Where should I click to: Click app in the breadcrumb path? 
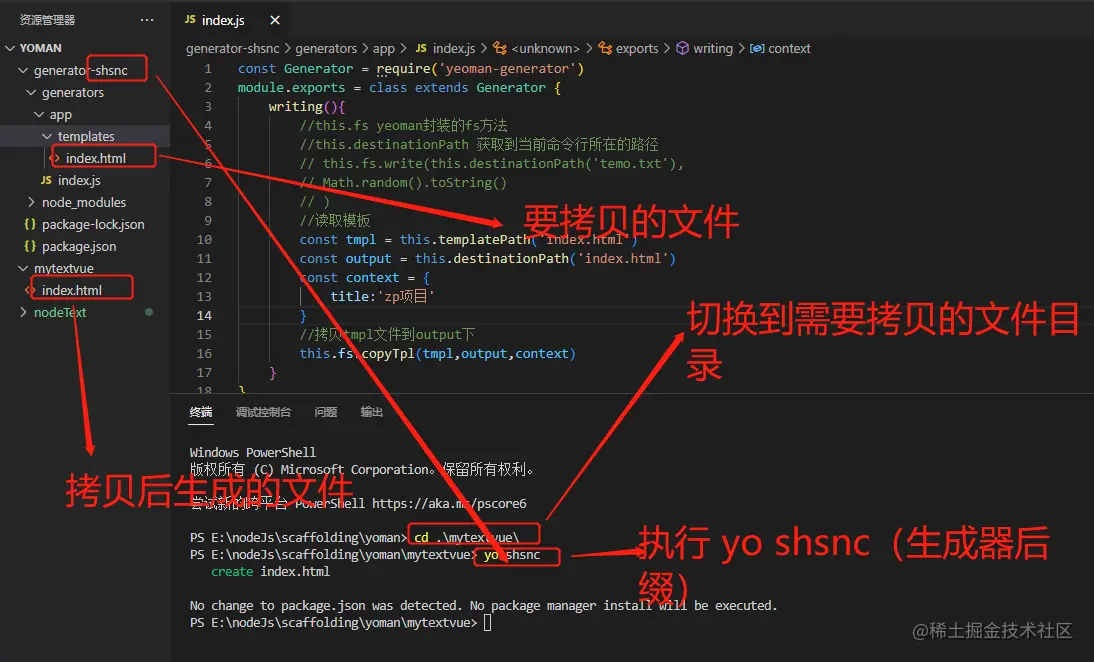(x=384, y=48)
